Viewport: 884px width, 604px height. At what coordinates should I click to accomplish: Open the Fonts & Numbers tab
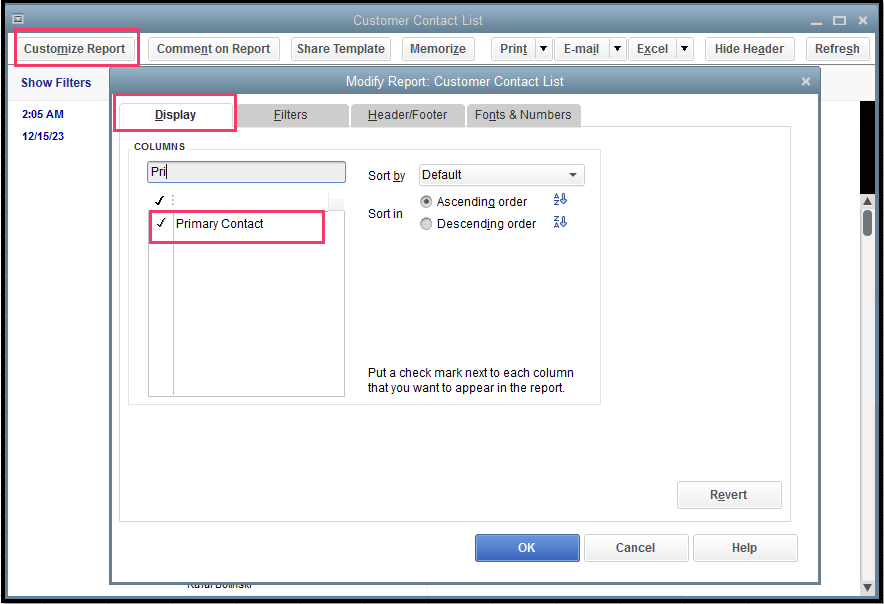(523, 115)
